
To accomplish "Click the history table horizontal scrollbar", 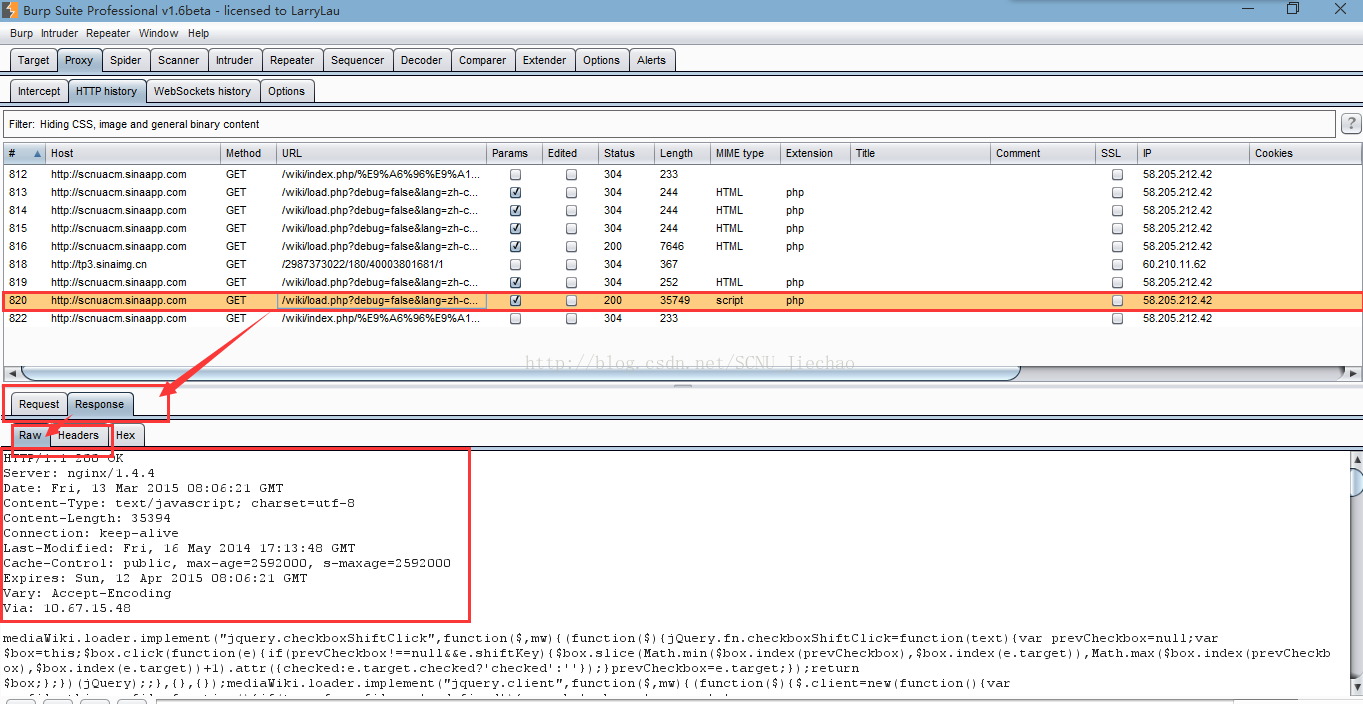I will pos(520,373).
